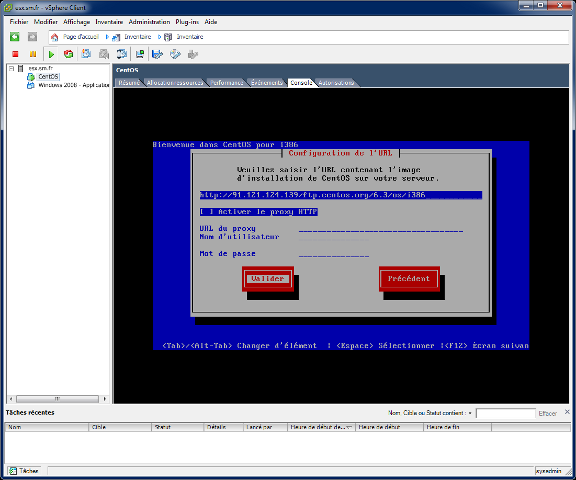The height and width of the screenshot is (480, 576).
Task: Switch to the Performance tab
Action: [x=227, y=83]
